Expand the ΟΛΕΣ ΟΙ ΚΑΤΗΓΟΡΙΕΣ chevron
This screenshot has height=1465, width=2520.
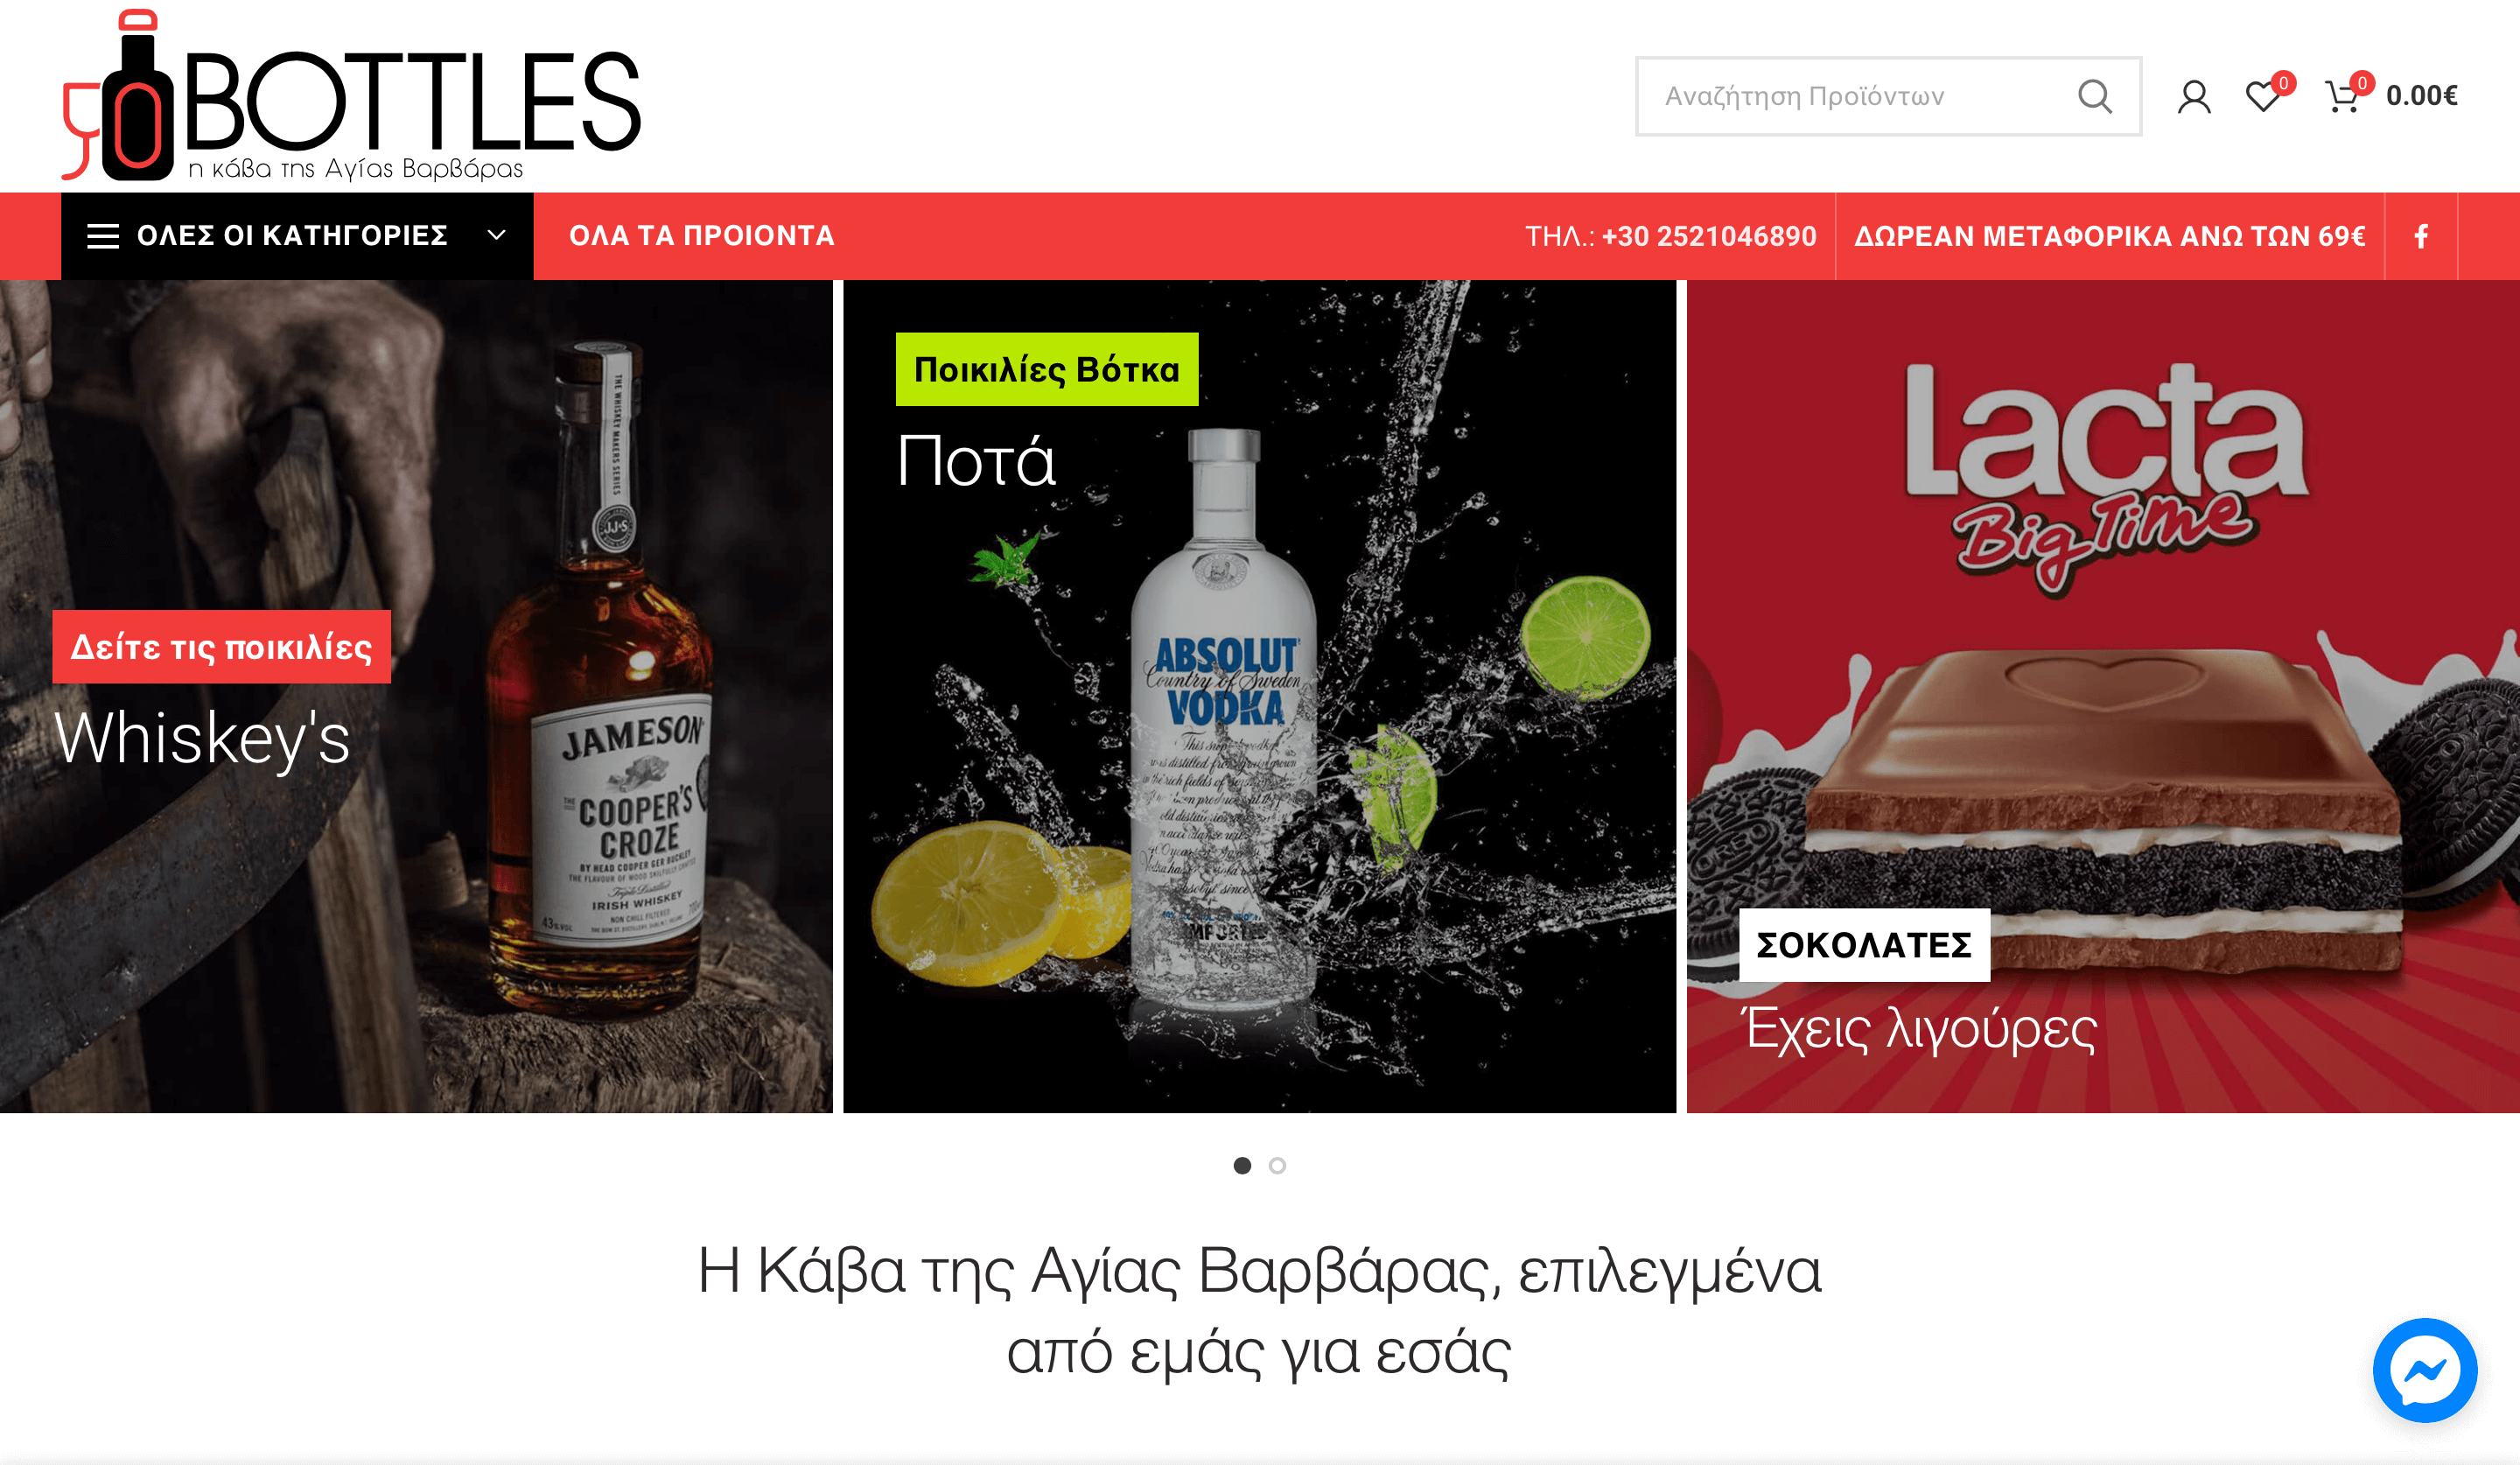496,236
